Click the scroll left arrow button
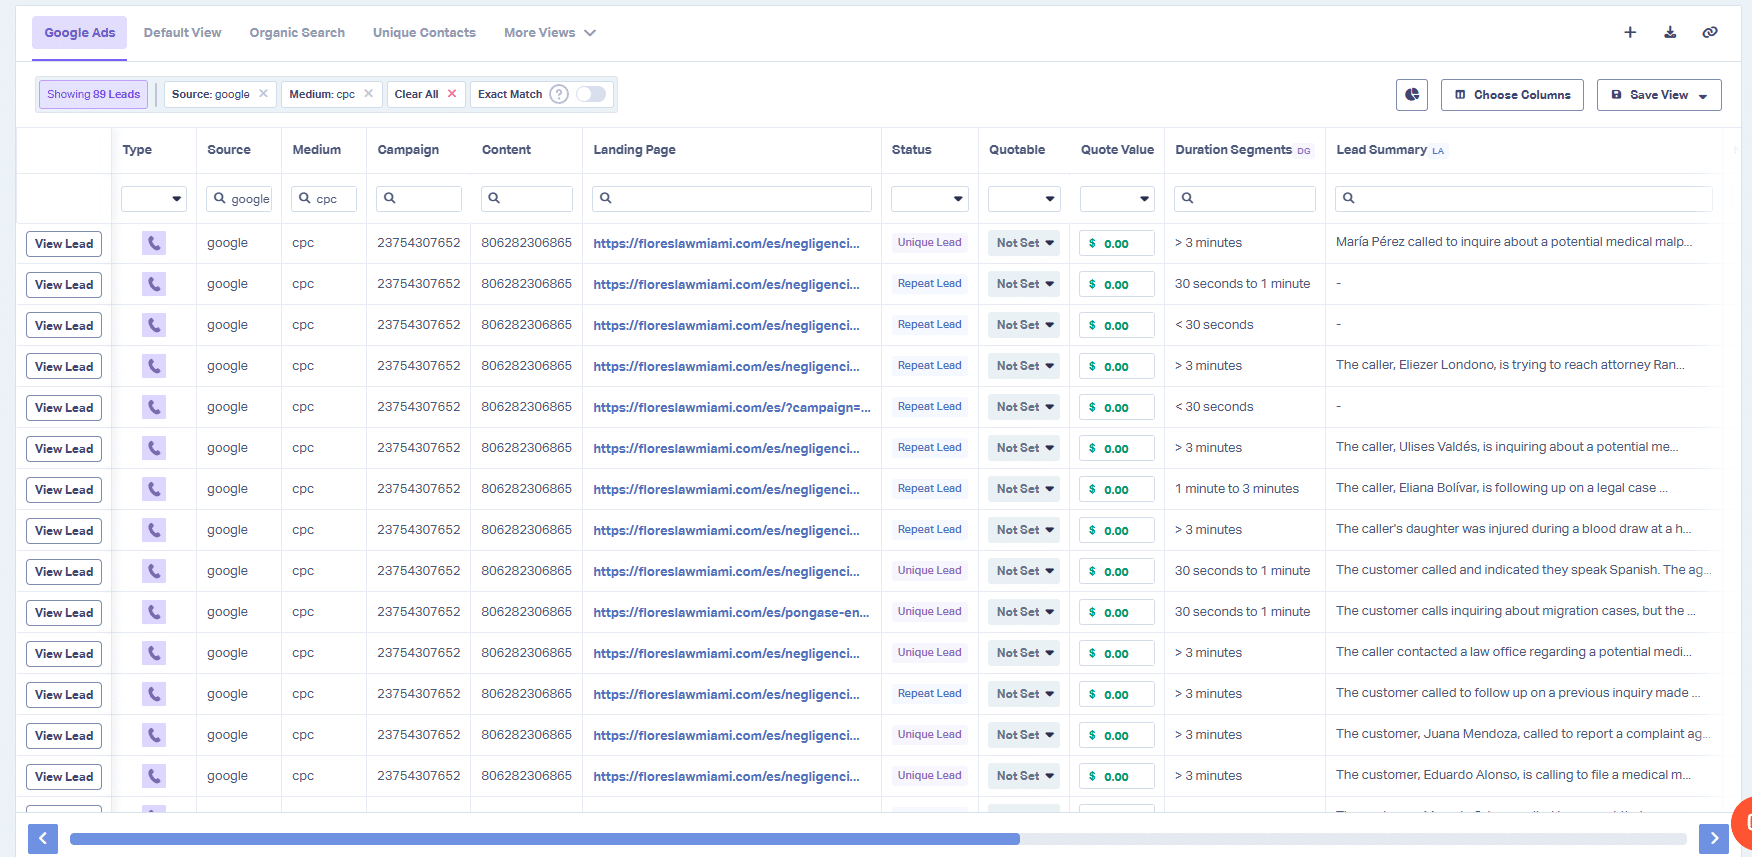The image size is (1752, 857). tap(43, 838)
